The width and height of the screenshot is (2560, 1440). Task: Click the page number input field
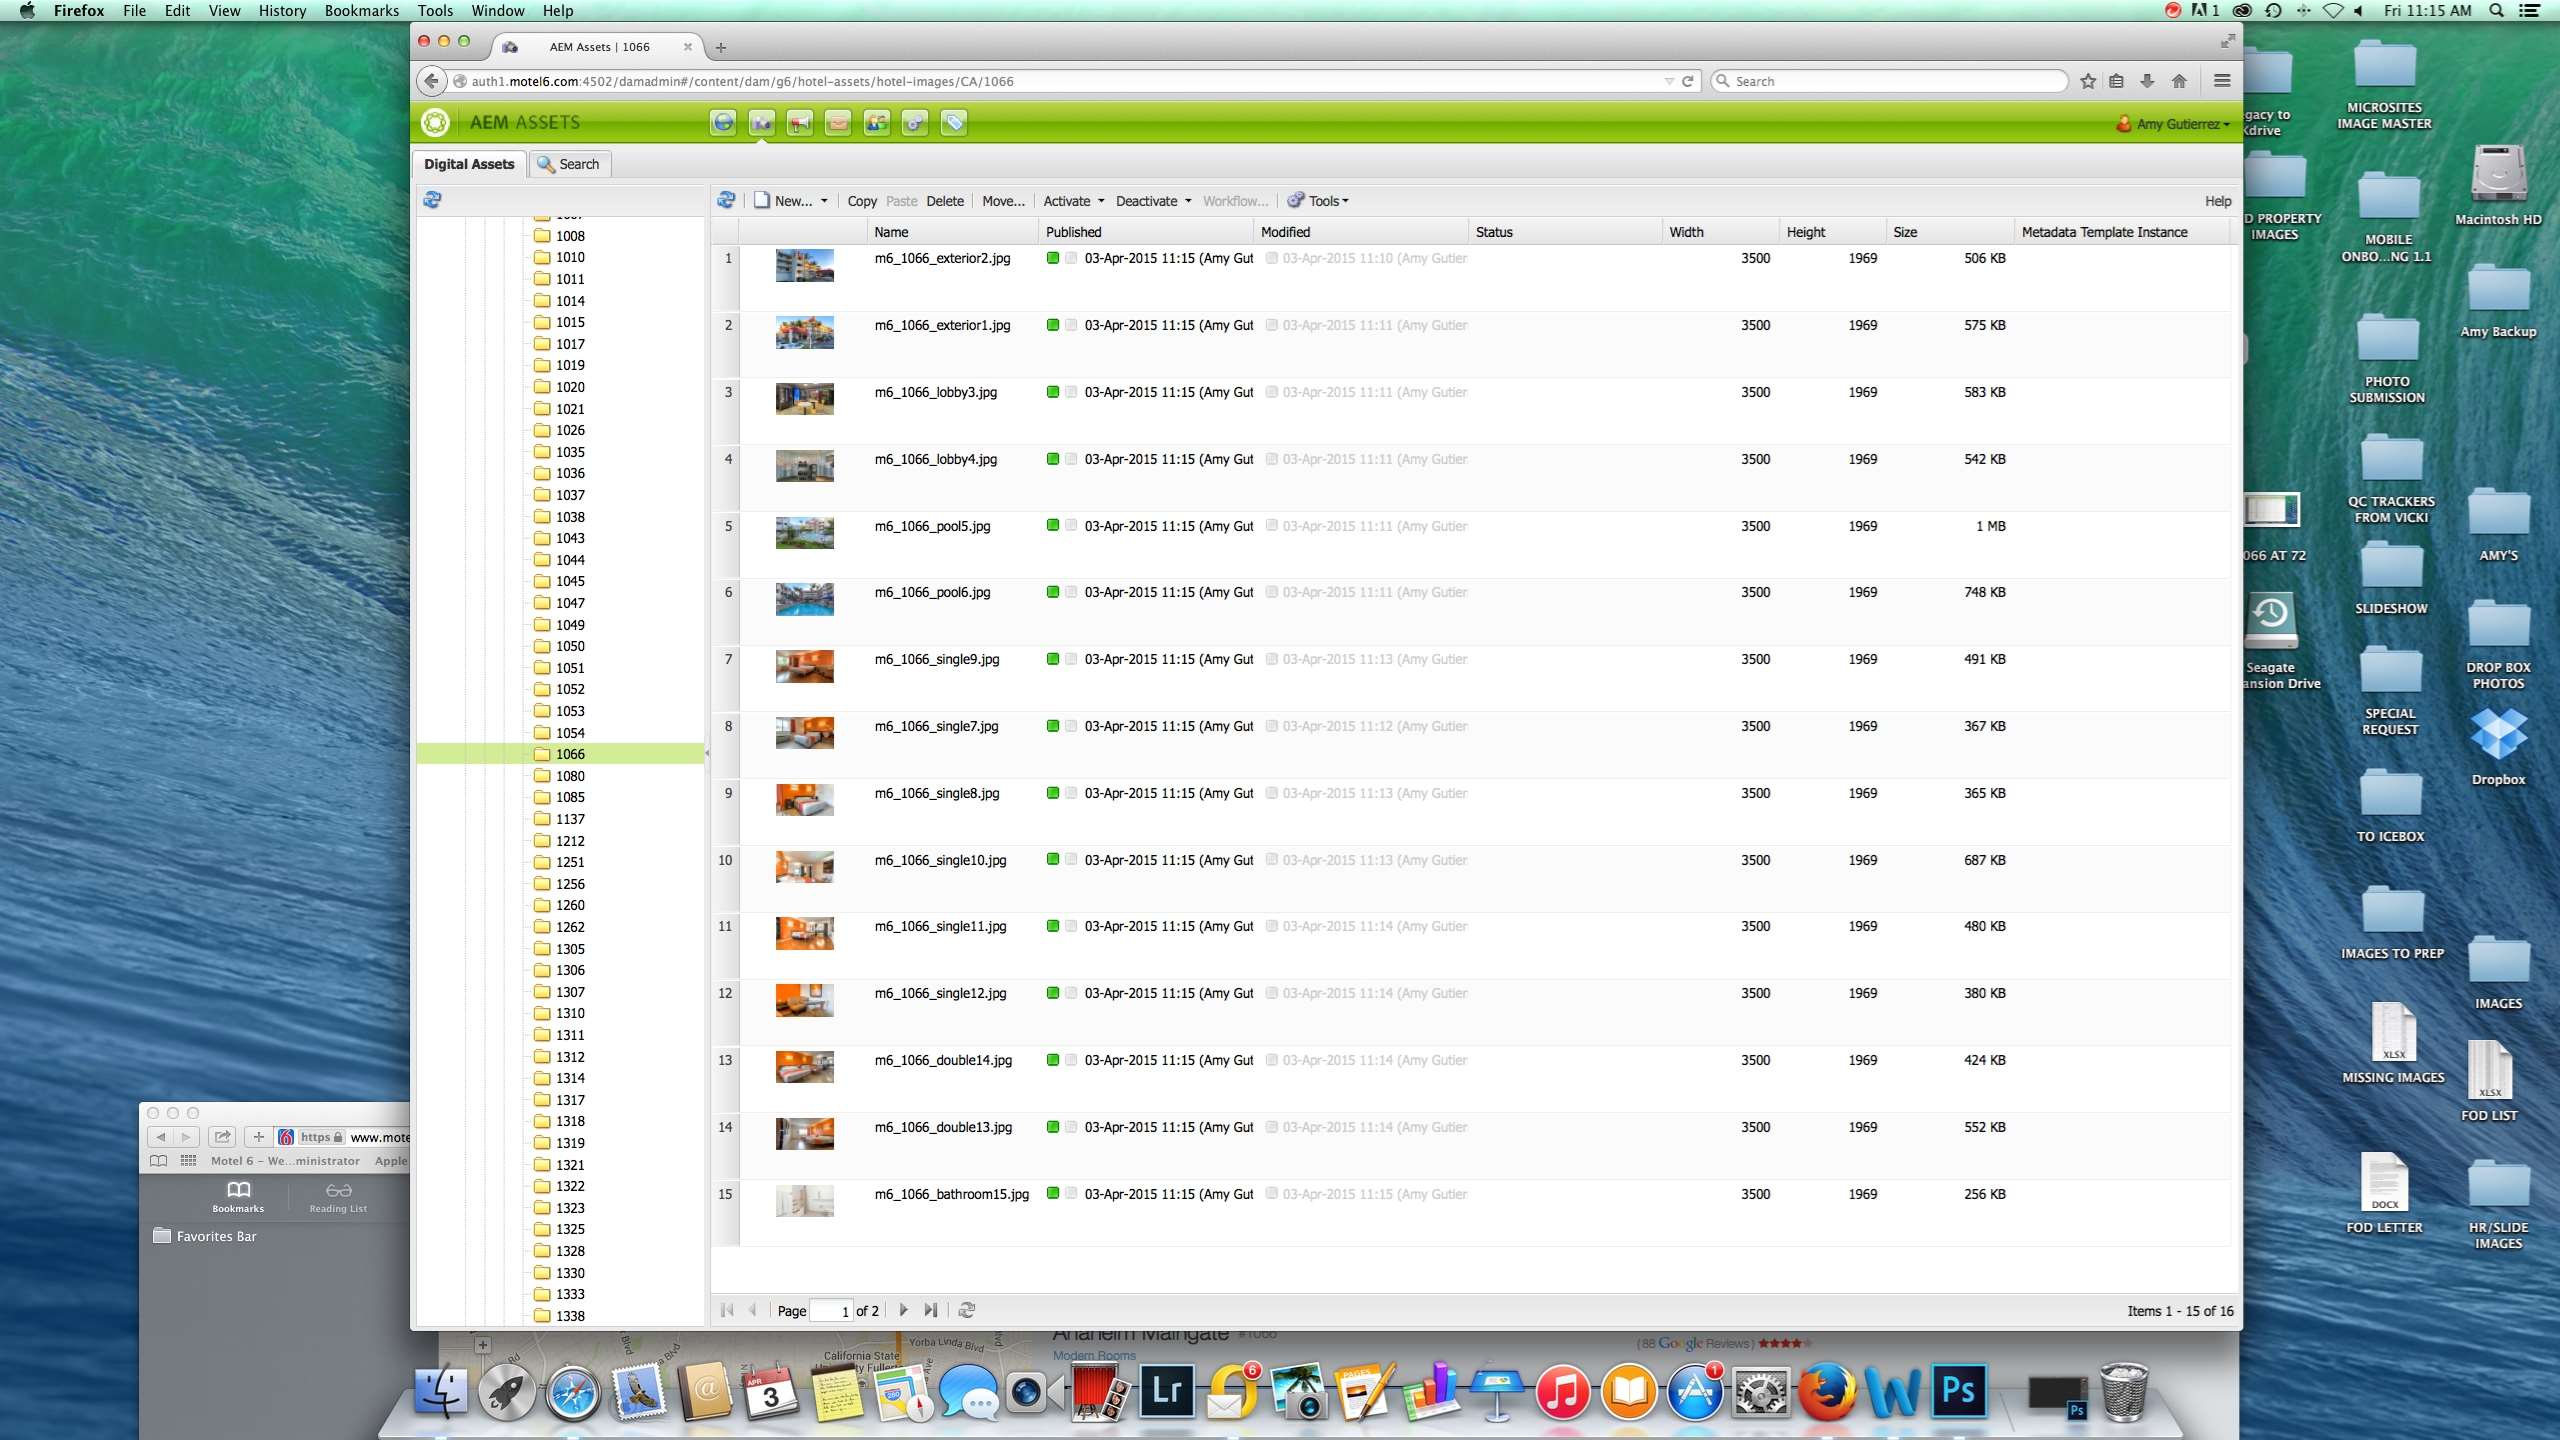tap(831, 1311)
